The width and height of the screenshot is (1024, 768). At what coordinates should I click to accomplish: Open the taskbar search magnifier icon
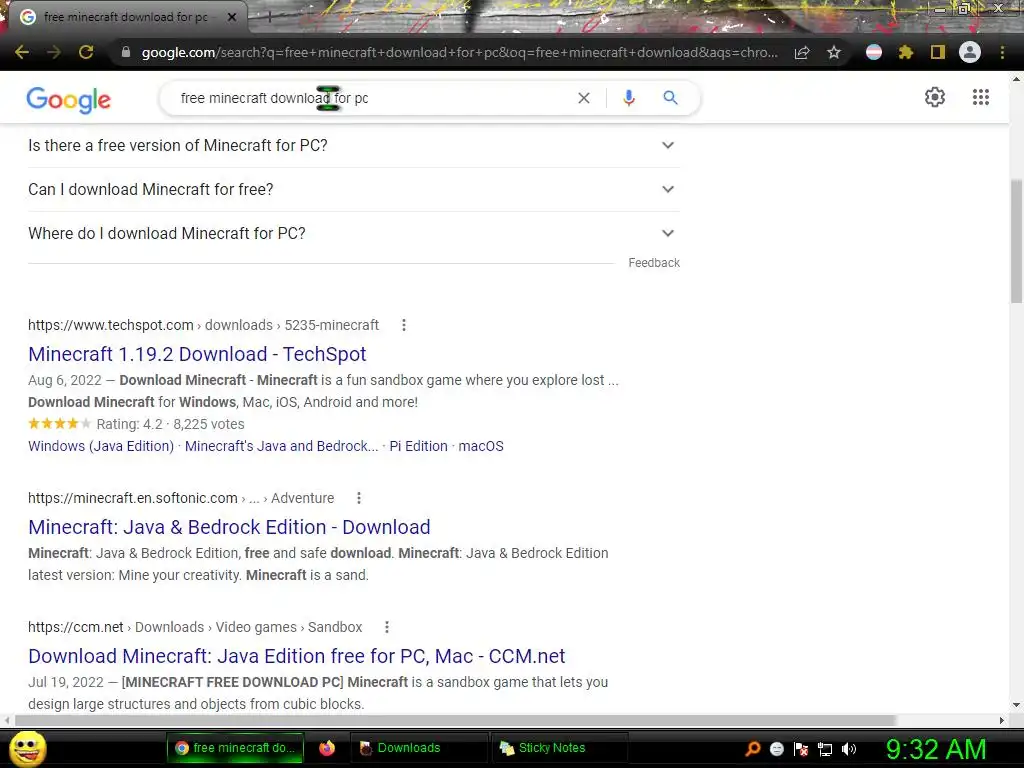click(x=752, y=749)
